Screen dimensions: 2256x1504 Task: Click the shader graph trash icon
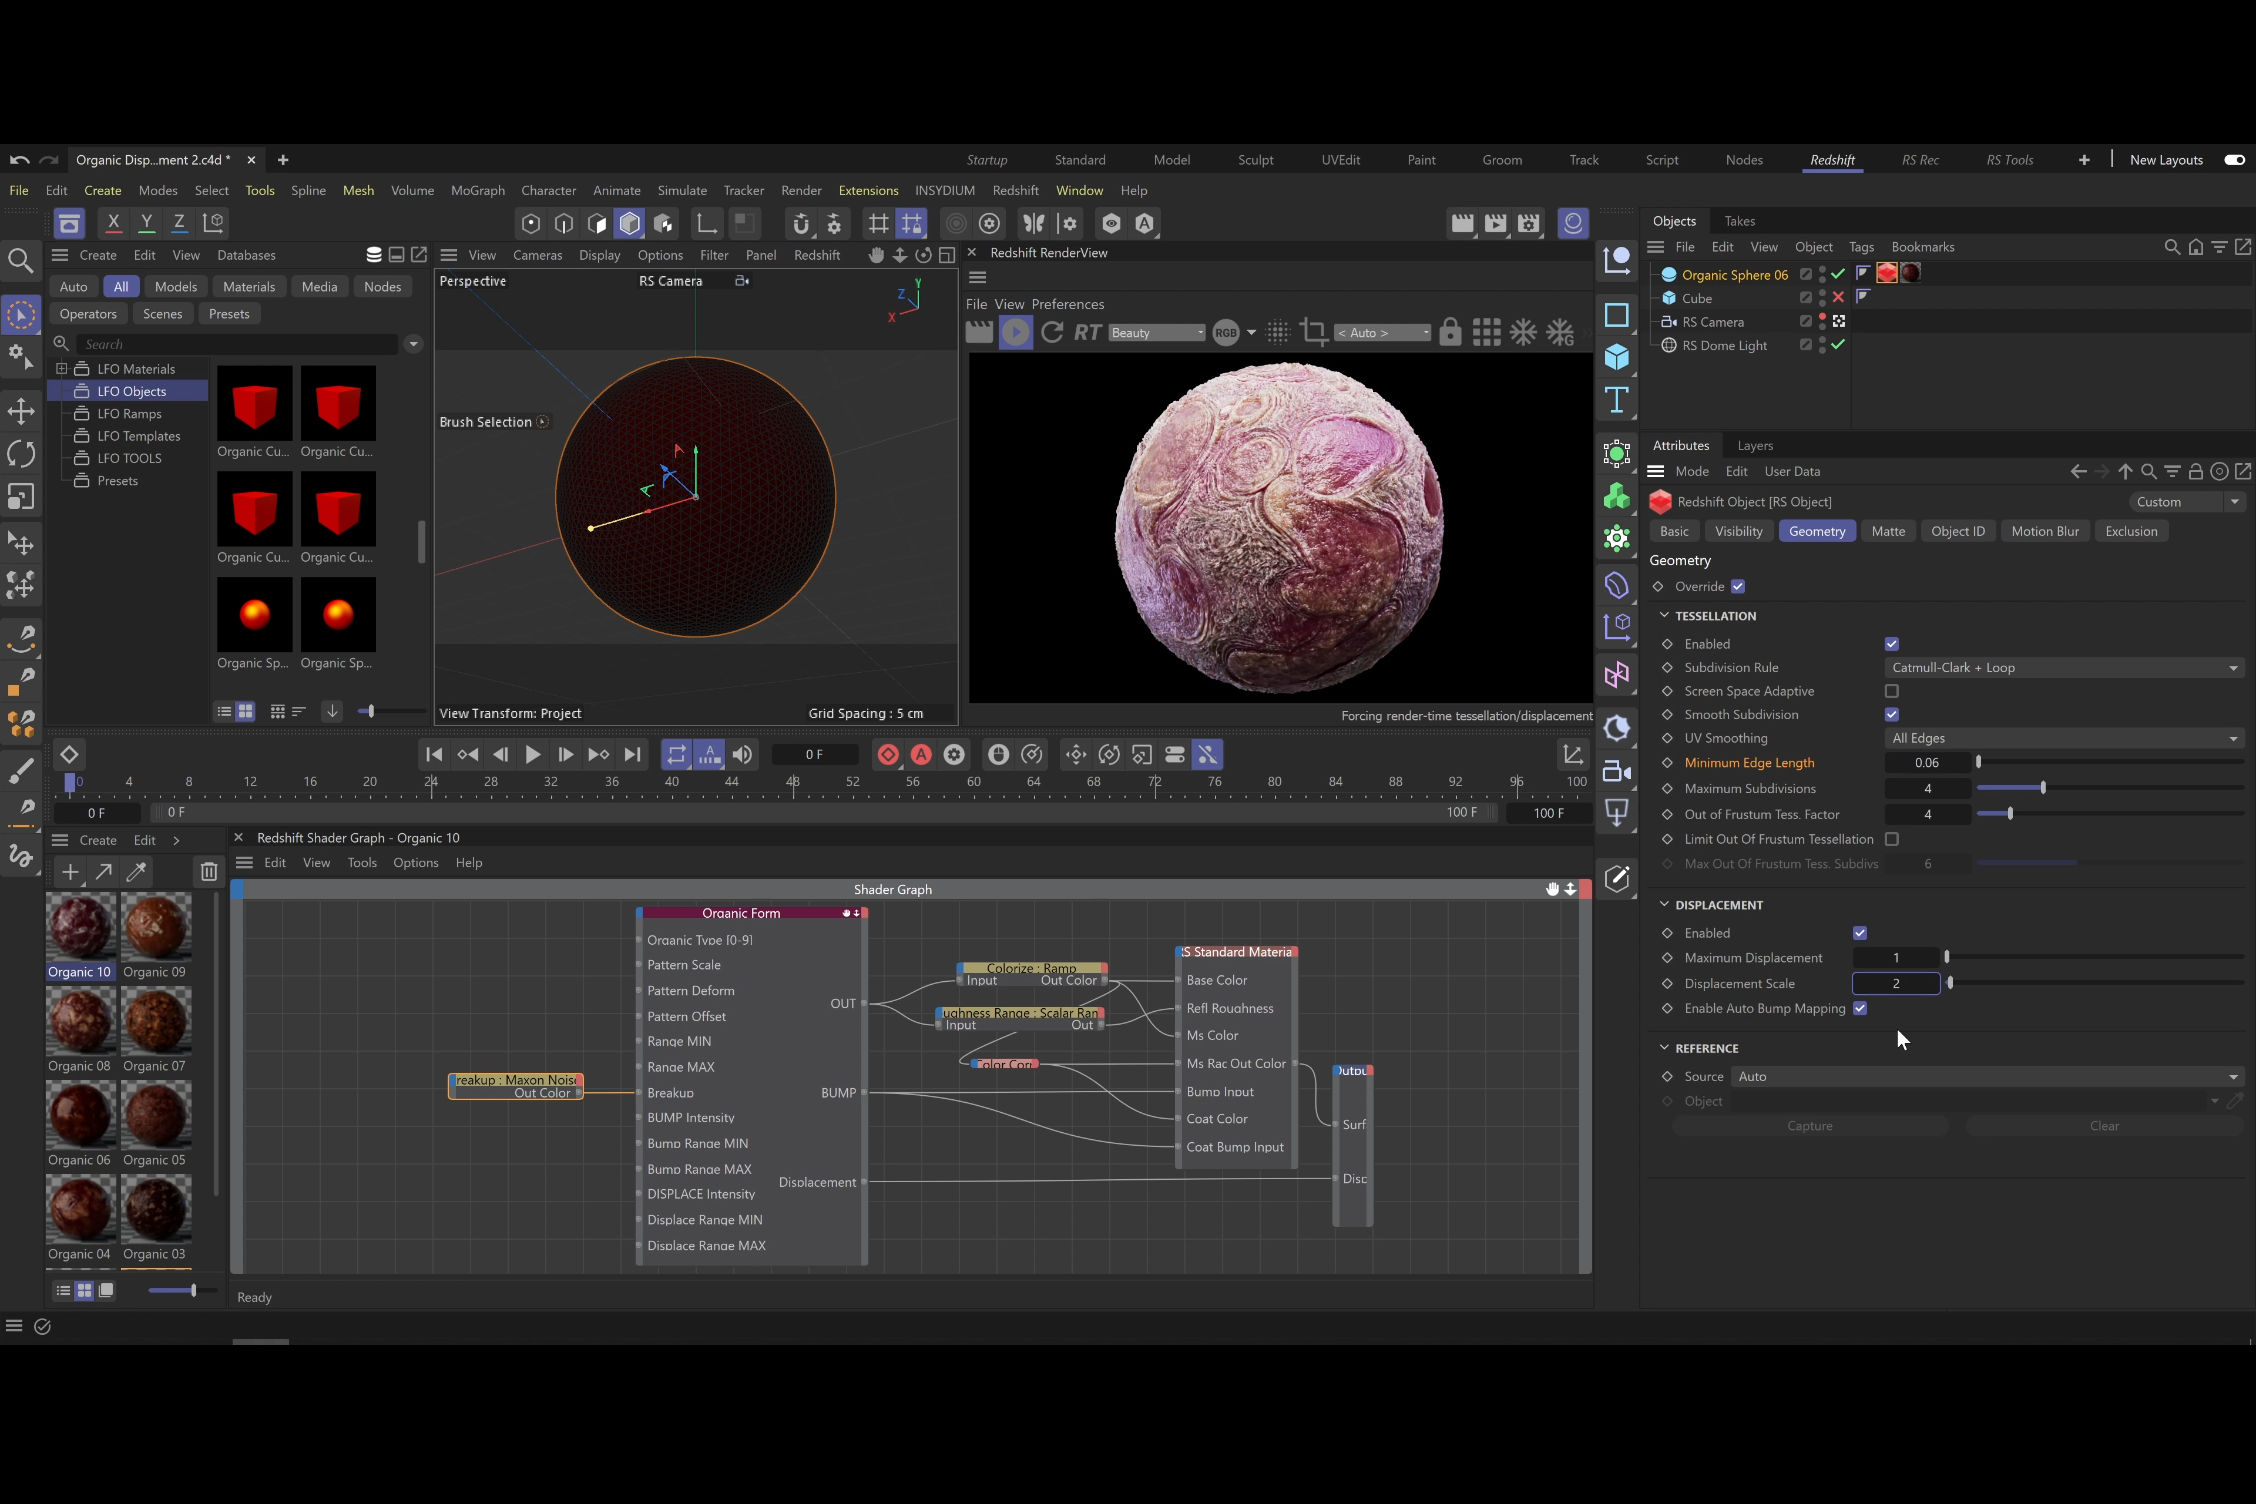[x=208, y=872]
